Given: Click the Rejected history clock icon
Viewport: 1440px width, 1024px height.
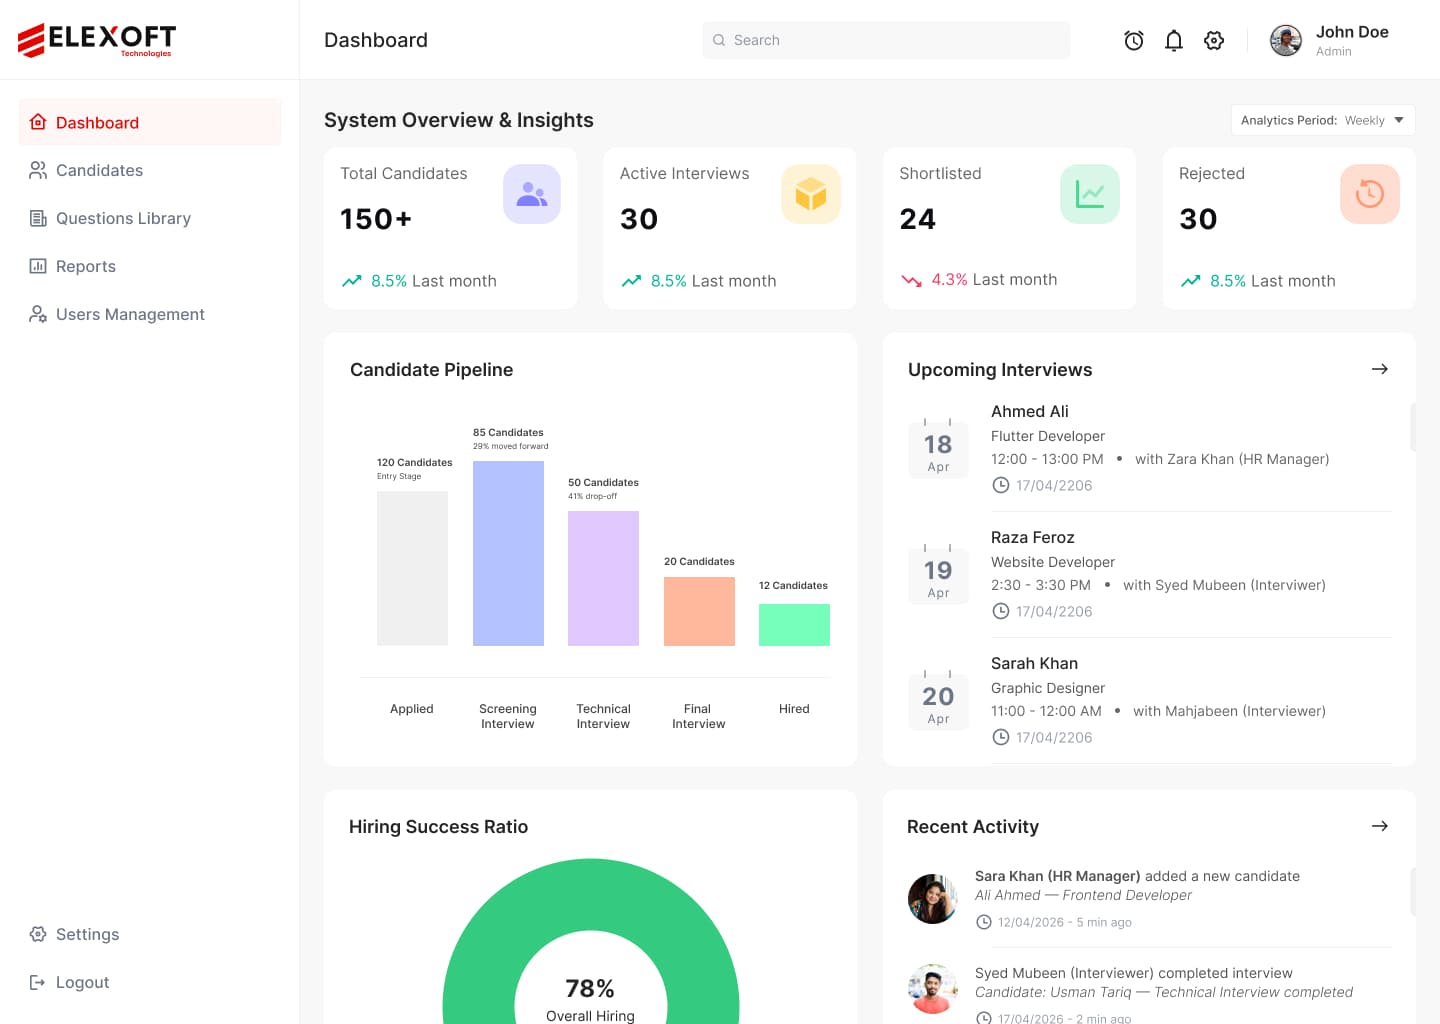Looking at the screenshot, I should [1370, 194].
